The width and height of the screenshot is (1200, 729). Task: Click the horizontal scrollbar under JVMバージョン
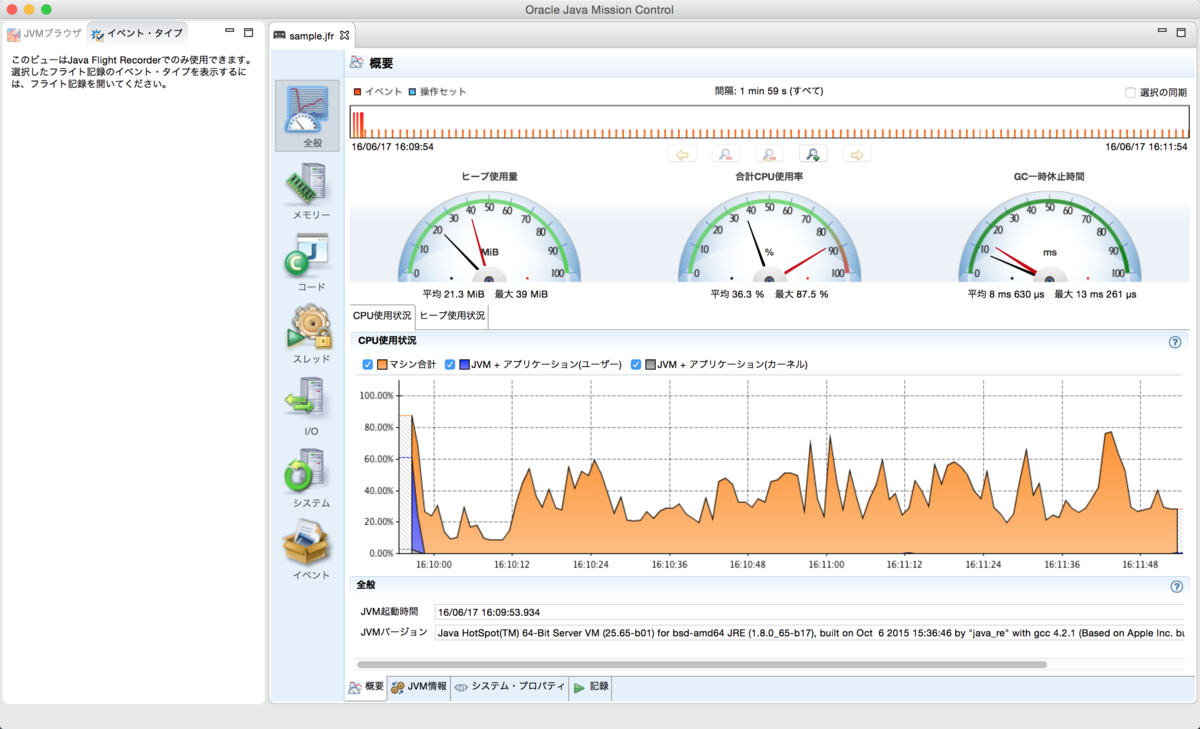tap(701, 664)
